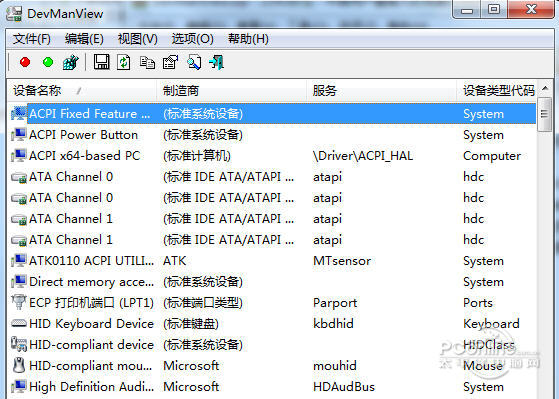Click the connect to remote computer toolbar icon

[x=71, y=62]
